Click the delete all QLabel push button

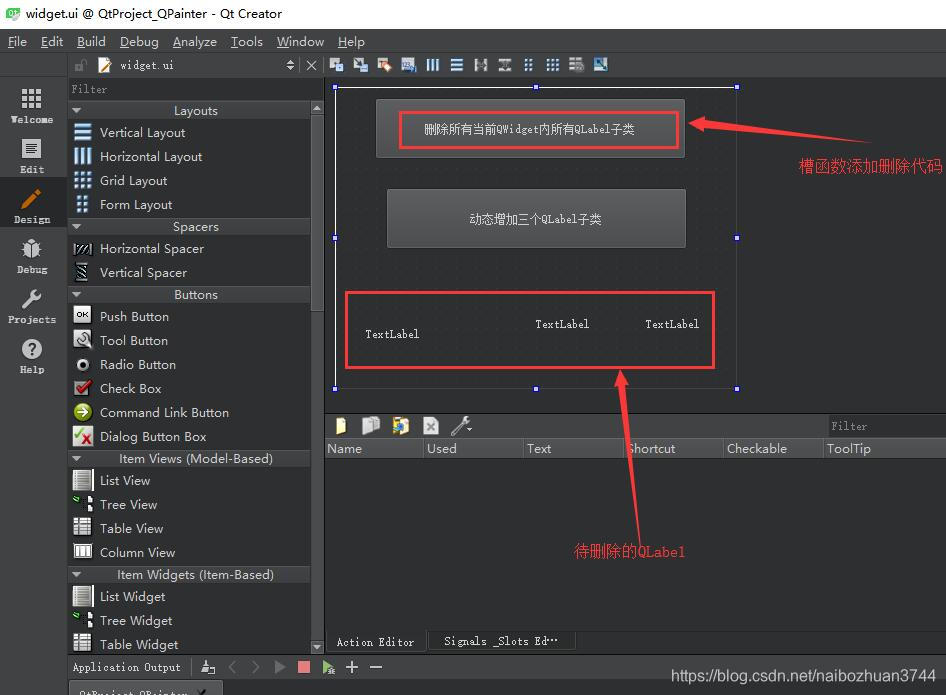point(530,129)
